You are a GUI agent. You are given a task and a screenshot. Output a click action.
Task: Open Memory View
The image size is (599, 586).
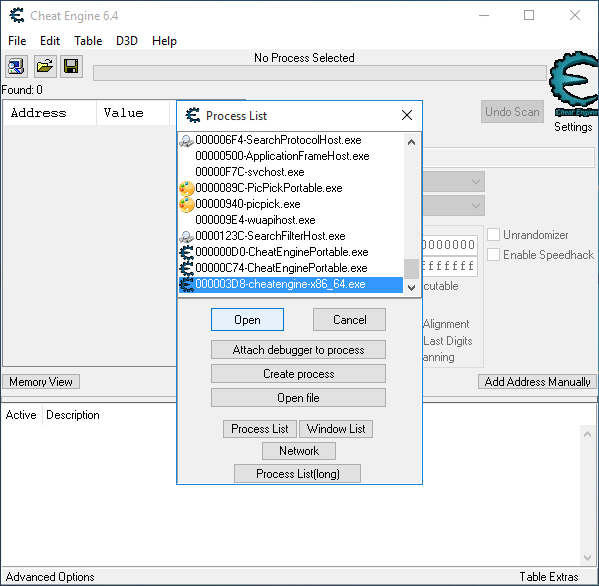click(41, 382)
